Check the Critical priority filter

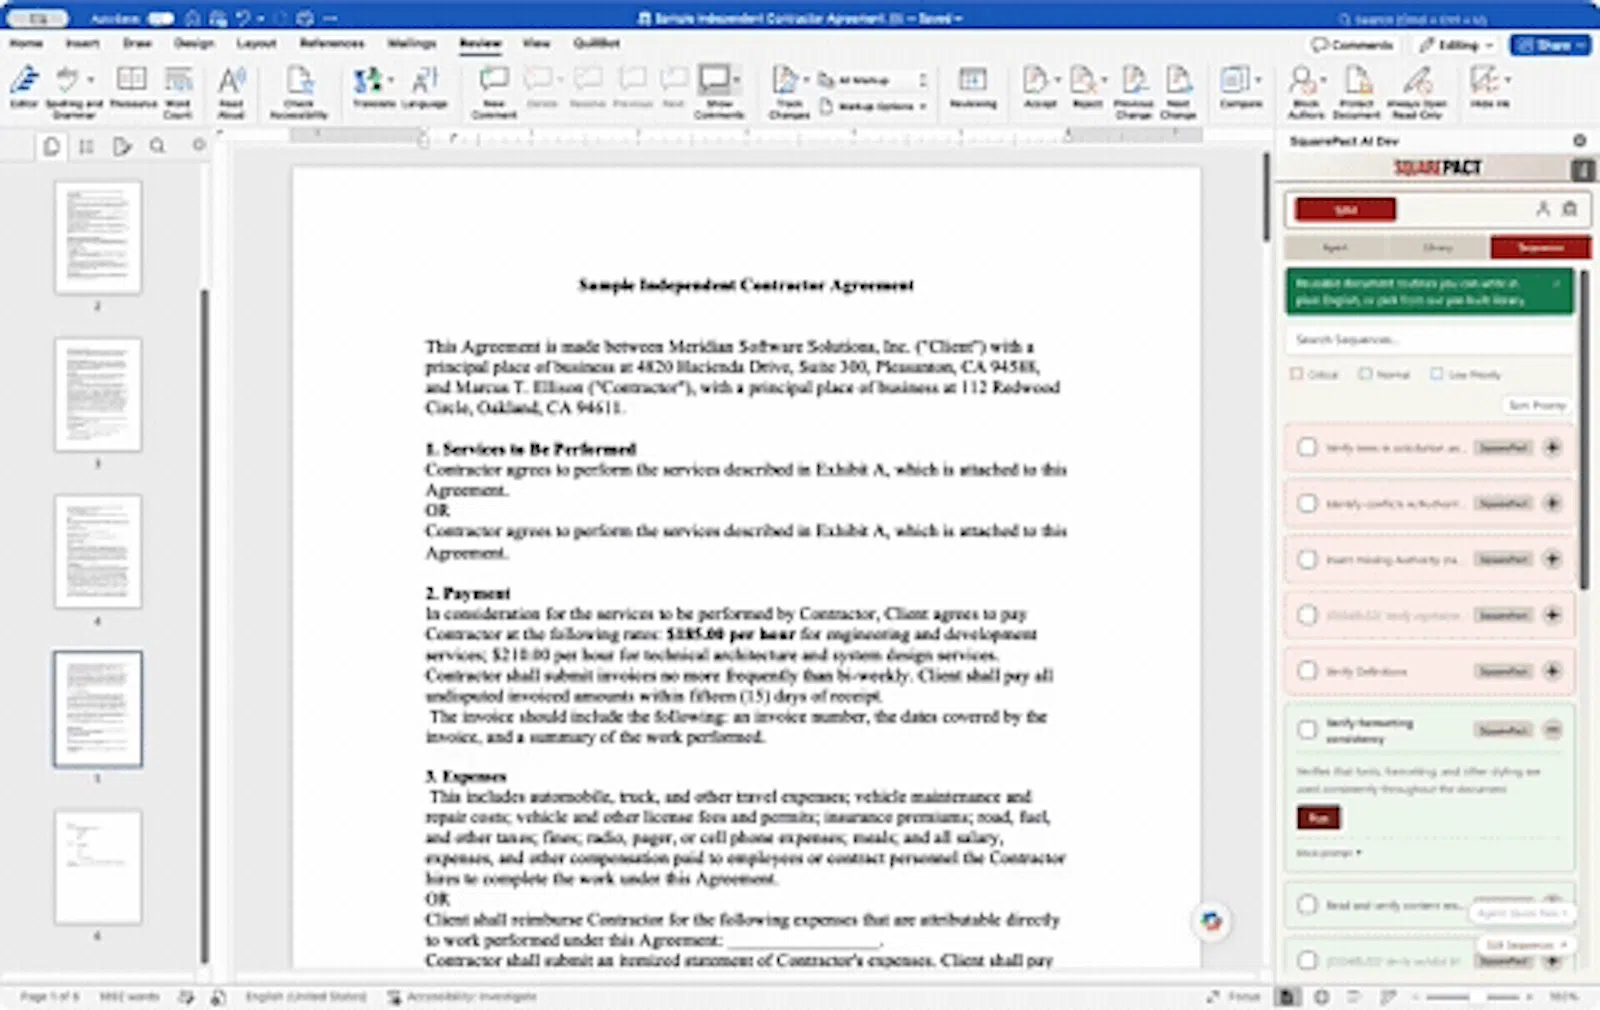pyautogui.click(x=1297, y=374)
